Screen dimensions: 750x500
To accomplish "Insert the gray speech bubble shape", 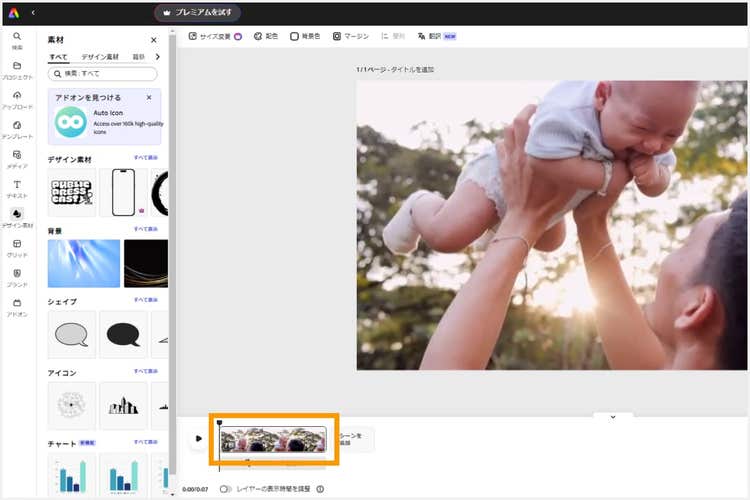I will 72,334.
